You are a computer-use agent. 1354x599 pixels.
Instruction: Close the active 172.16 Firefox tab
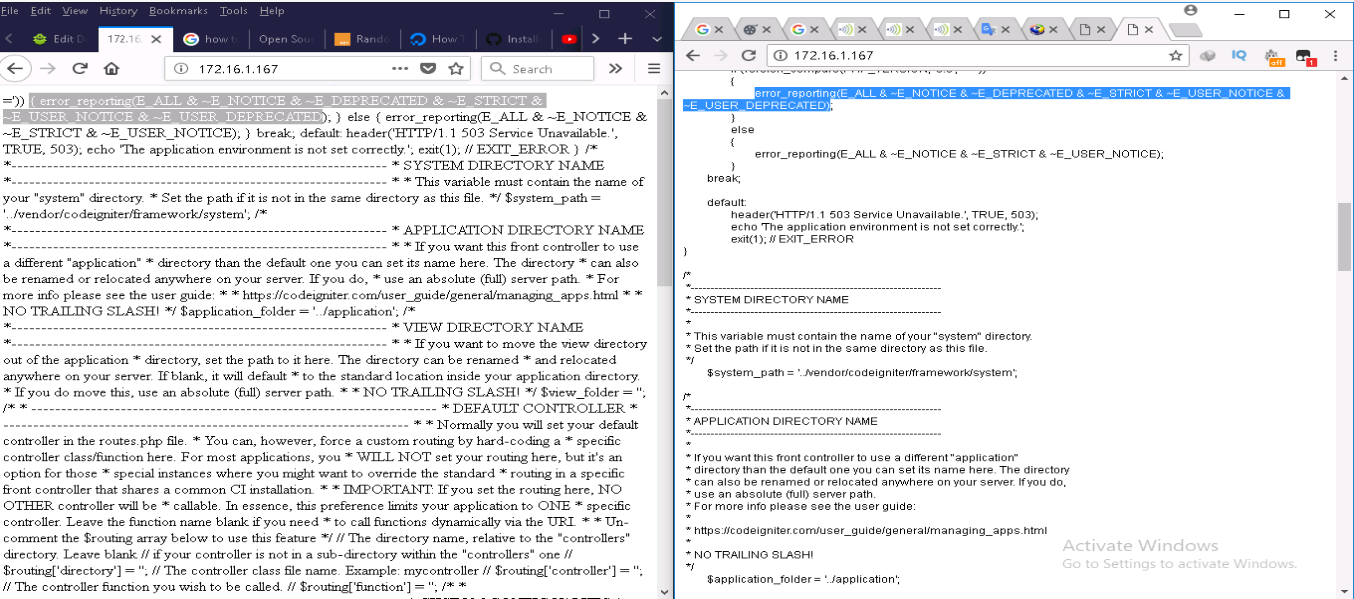(158, 39)
